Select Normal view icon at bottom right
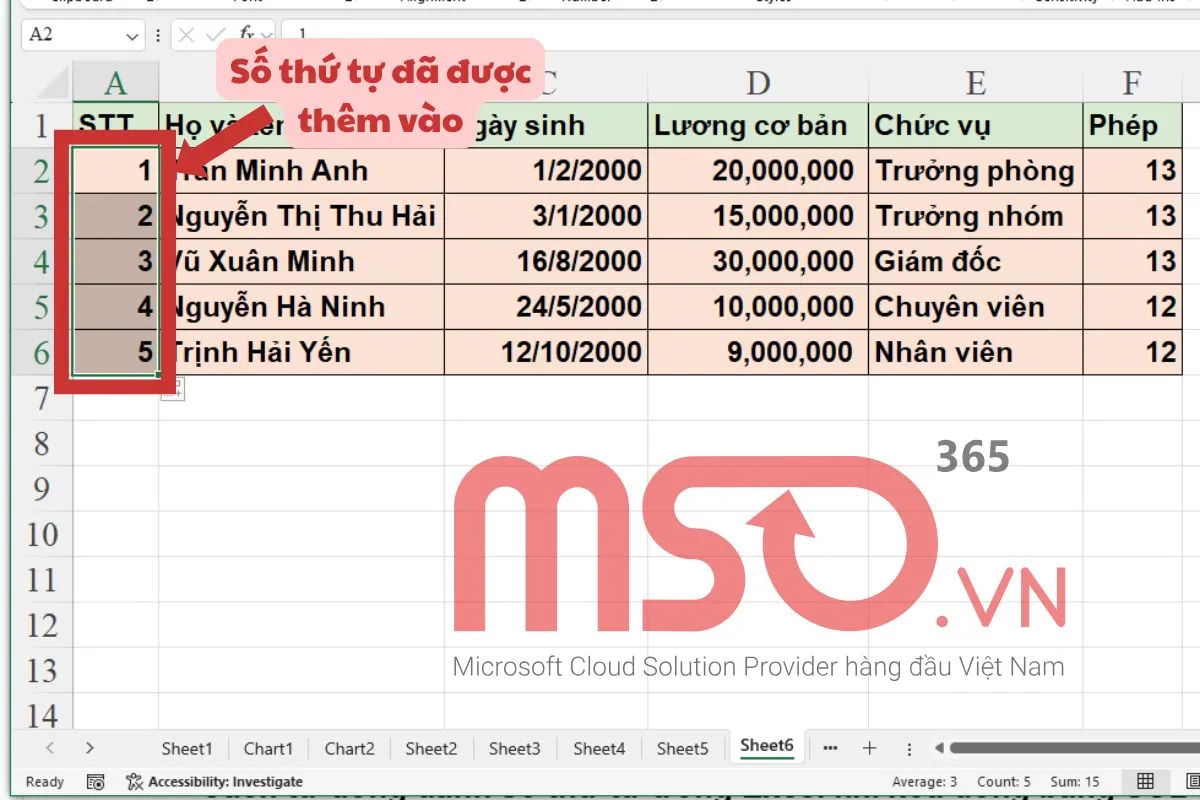Image resolution: width=1200 pixels, height=800 pixels. [x=1145, y=781]
